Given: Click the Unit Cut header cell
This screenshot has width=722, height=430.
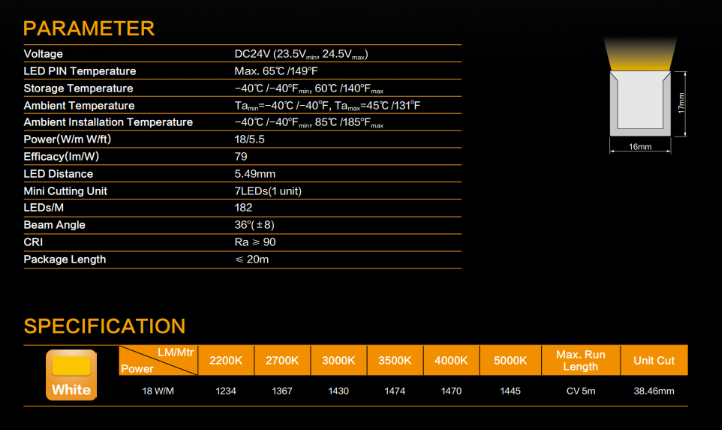Looking at the screenshot, I should (x=653, y=360).
